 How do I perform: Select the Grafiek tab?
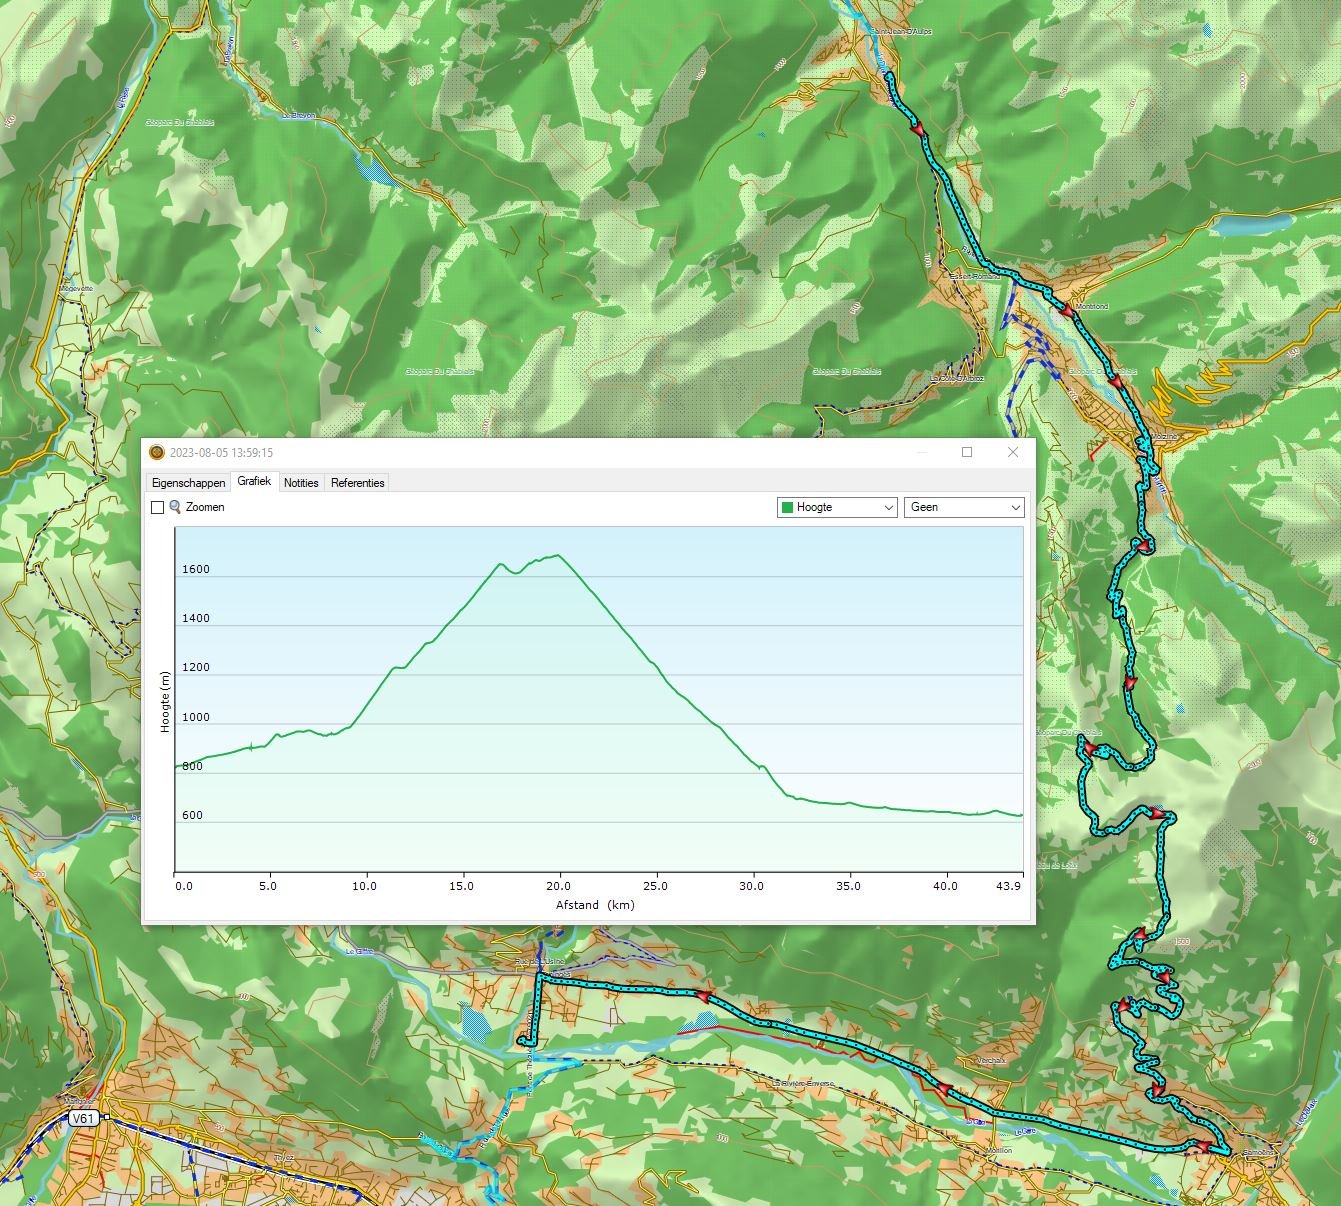254,482
